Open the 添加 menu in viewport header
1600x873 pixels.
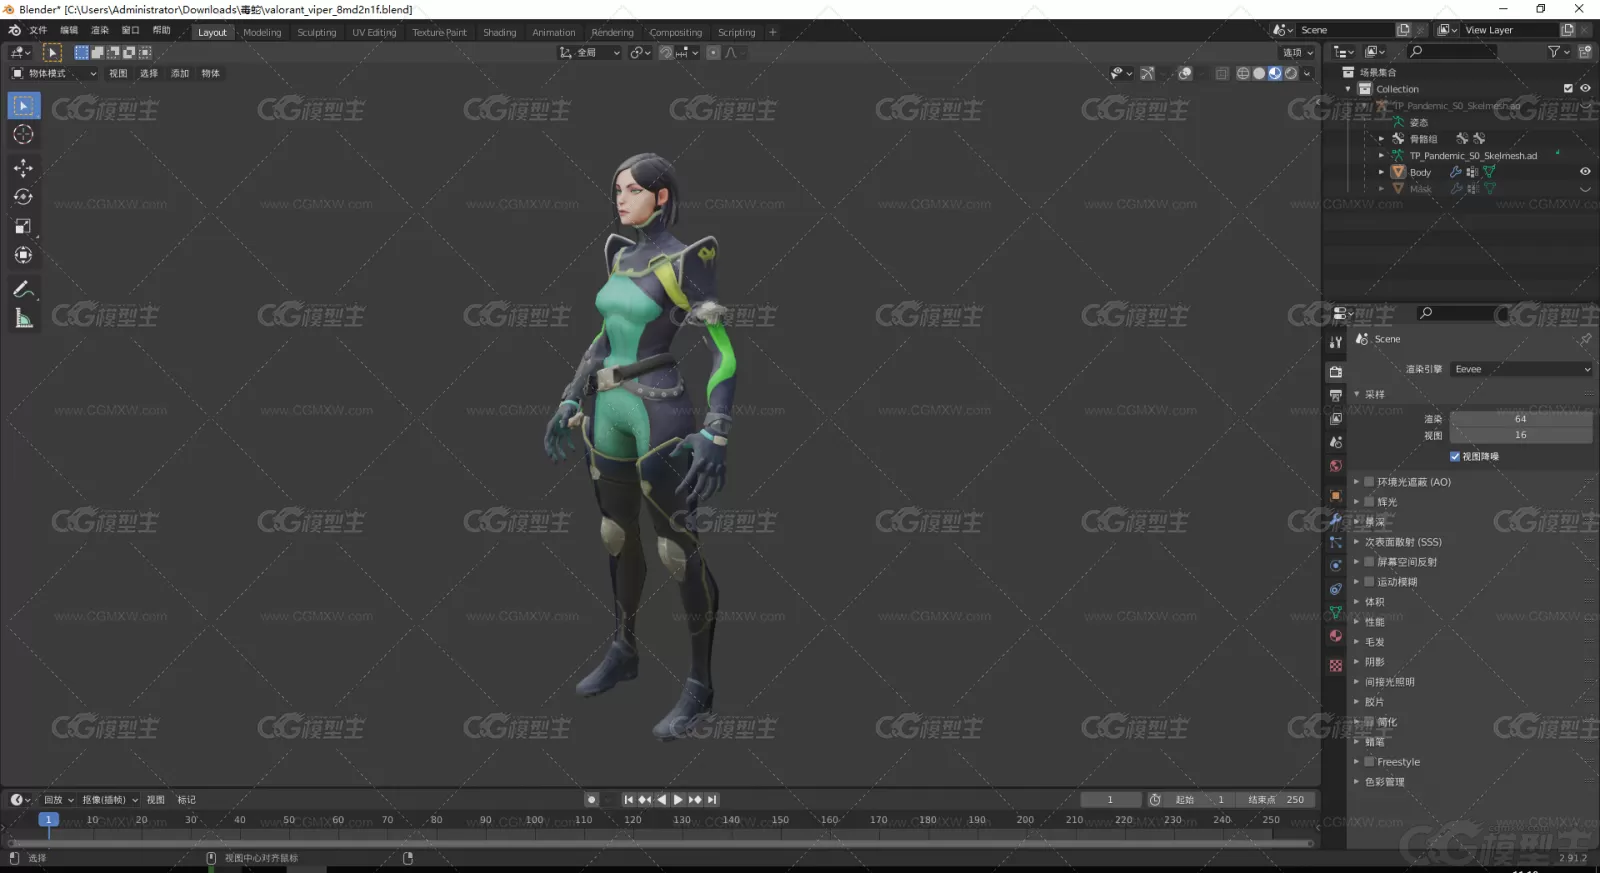click(180, 74)
